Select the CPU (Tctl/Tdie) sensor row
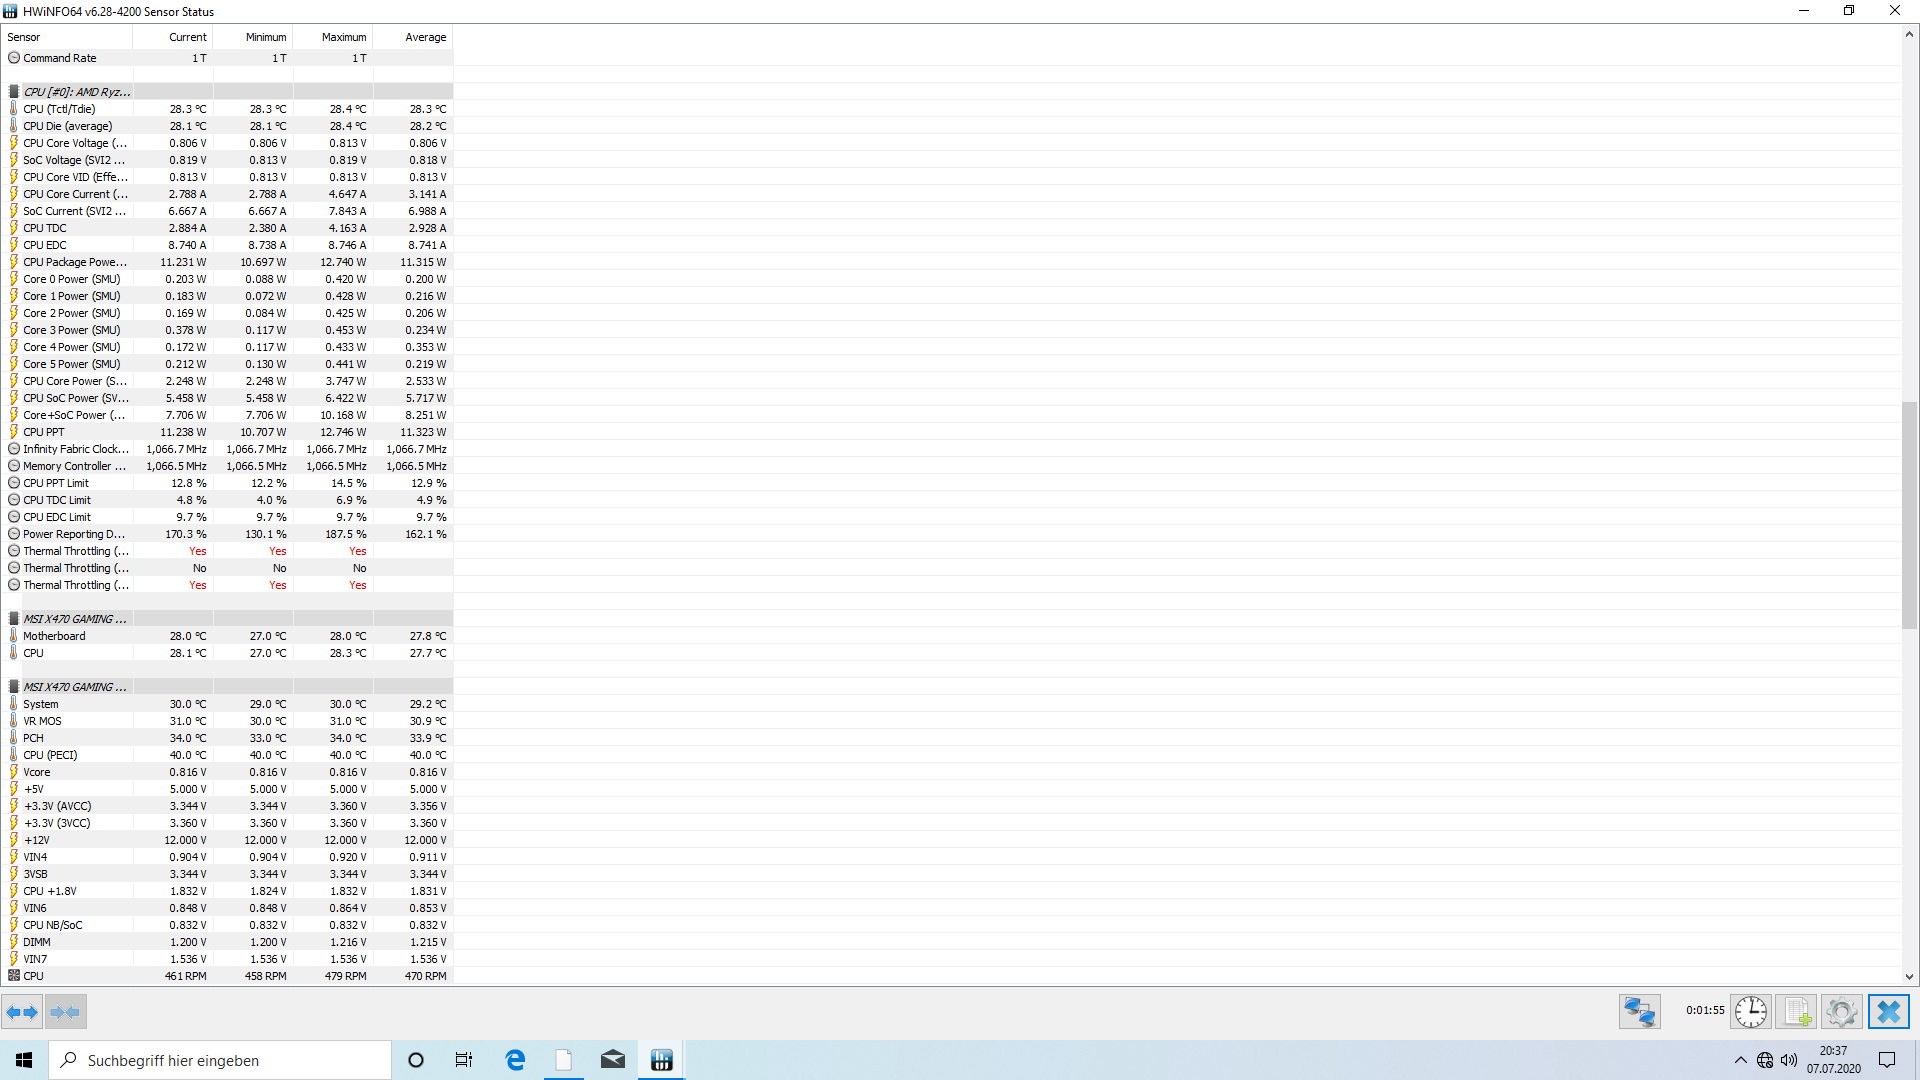 click(60, 109)
